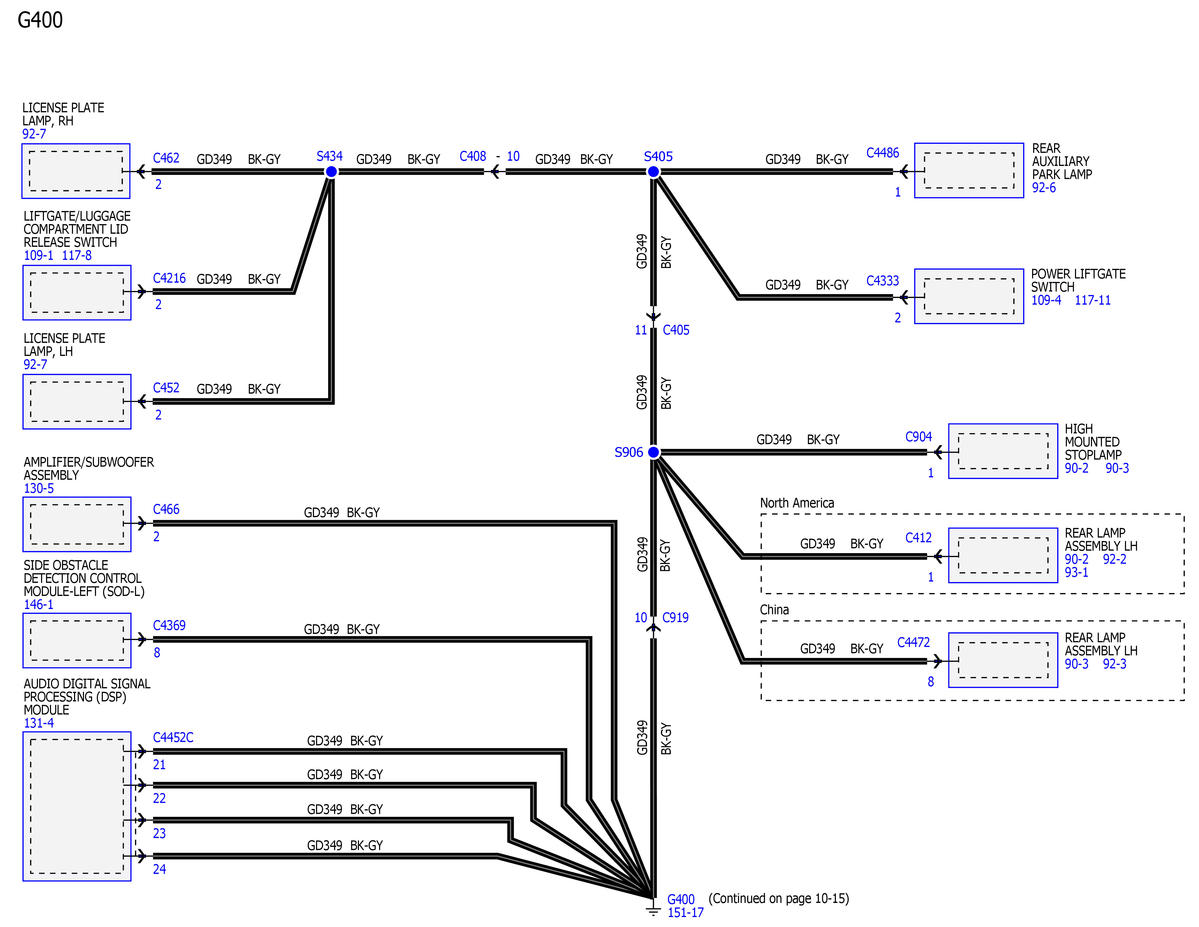Open the C4333 connector link
Screen dimensions: 1199x927
pyautogui.click(x=882, y=281)
